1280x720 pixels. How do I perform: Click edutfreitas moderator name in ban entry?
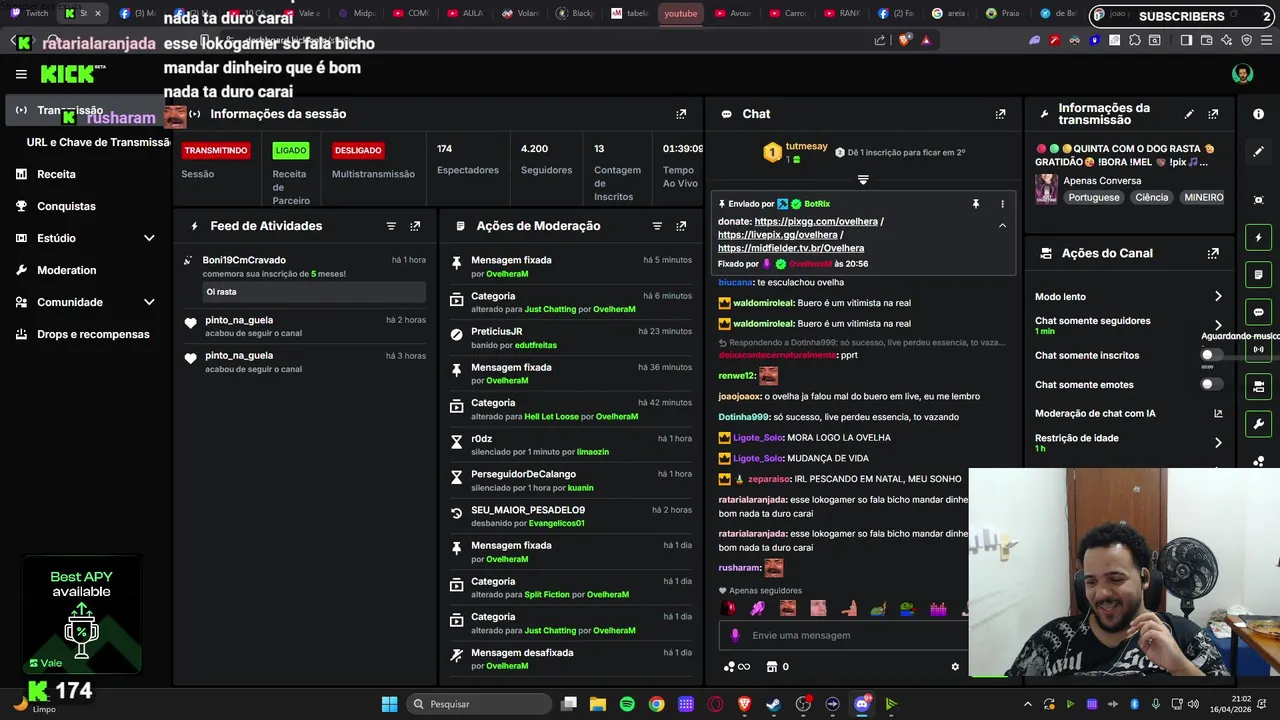tap(535, 345)
